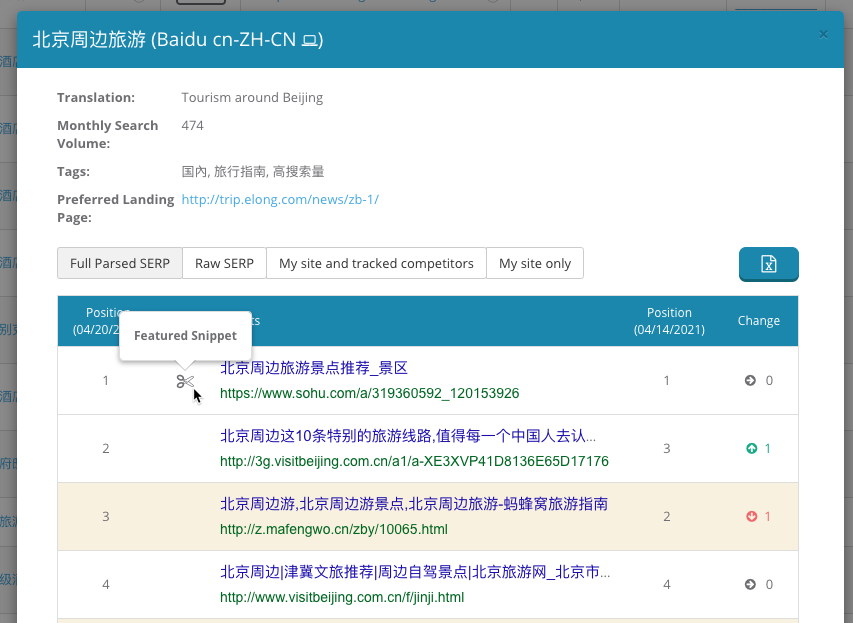The height and width of the screenshot is (623, 853).
Task: Close the keyword details dialog
Action: 822,33
